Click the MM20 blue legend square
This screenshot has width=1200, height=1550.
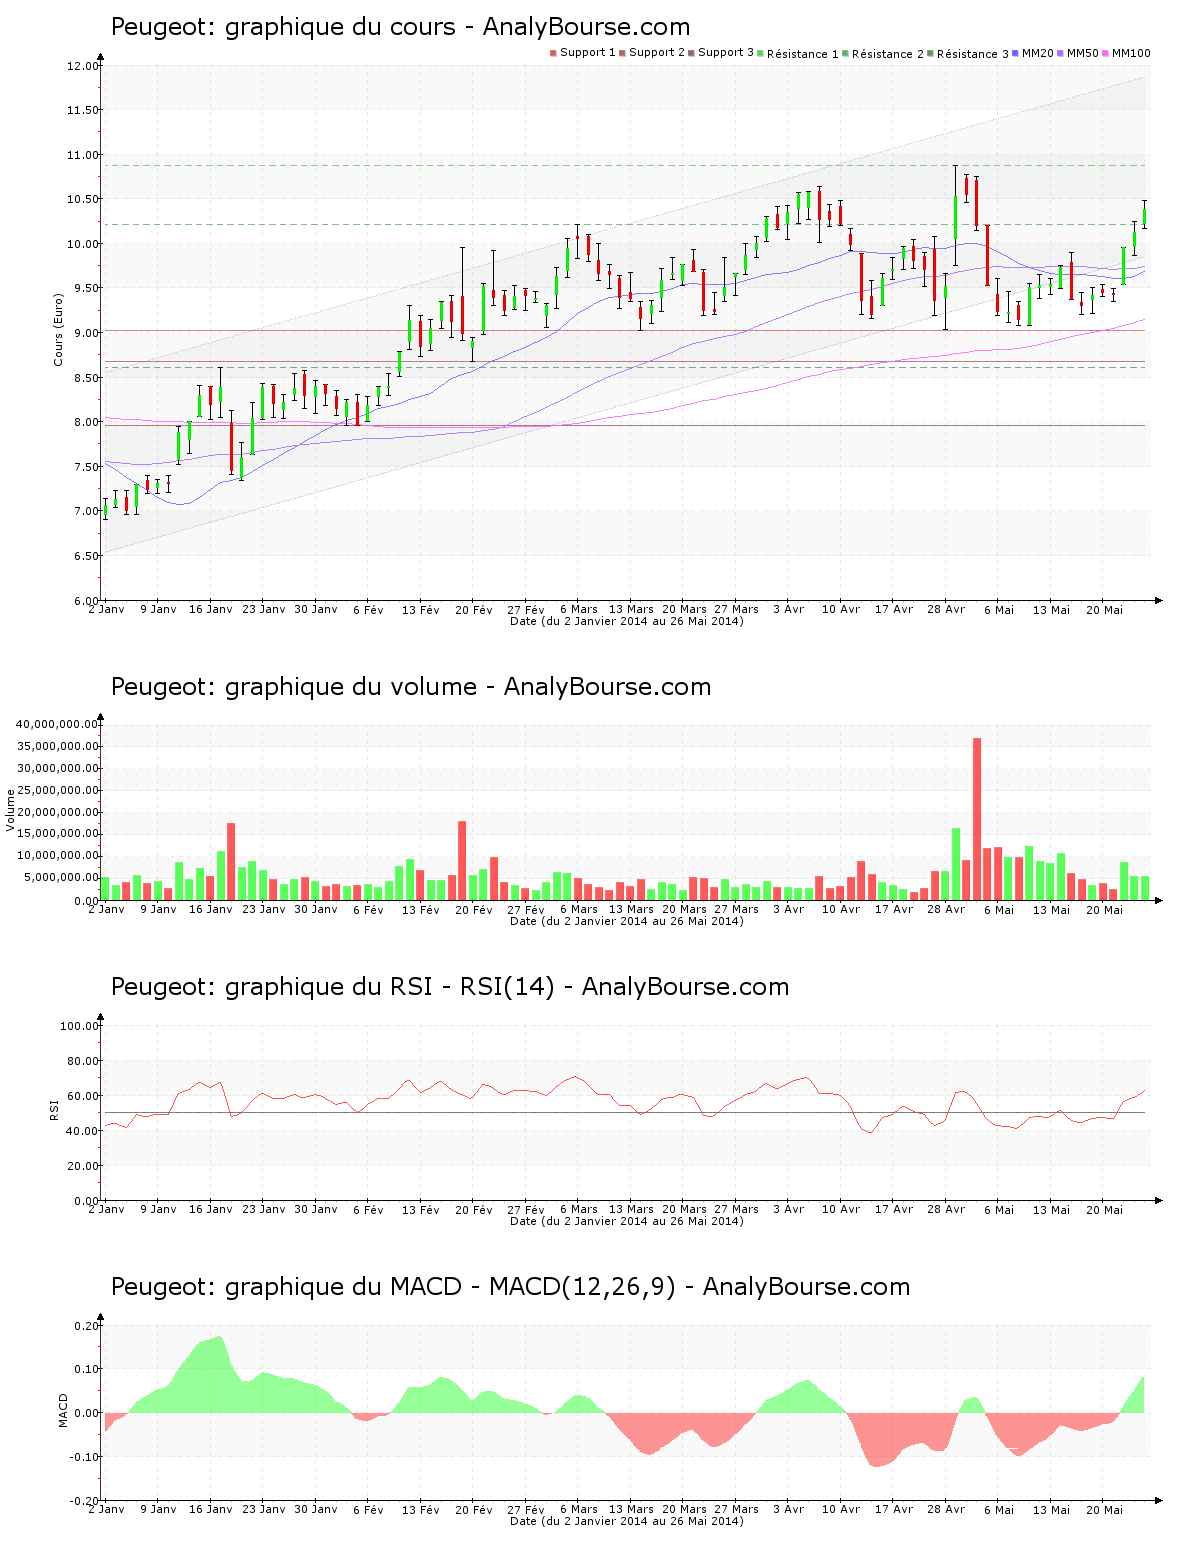point(1016,53)
